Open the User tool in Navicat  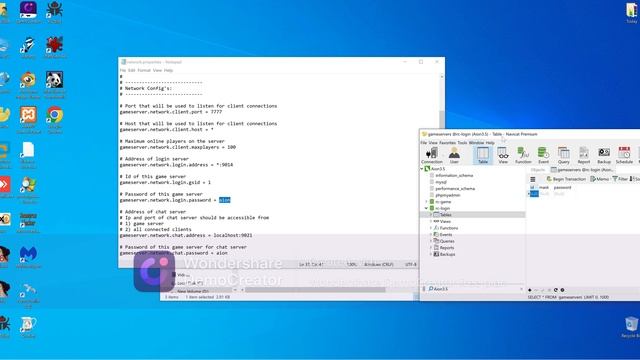(x=454, y=156)
